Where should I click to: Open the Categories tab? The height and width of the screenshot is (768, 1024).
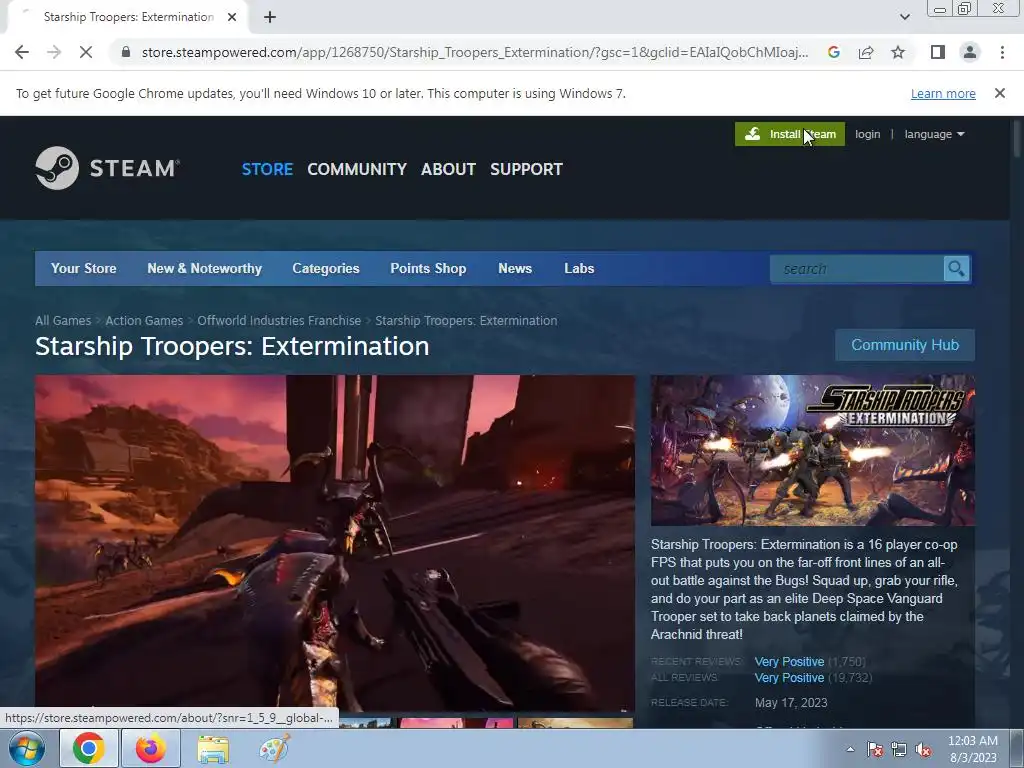(x=326, y=268)
